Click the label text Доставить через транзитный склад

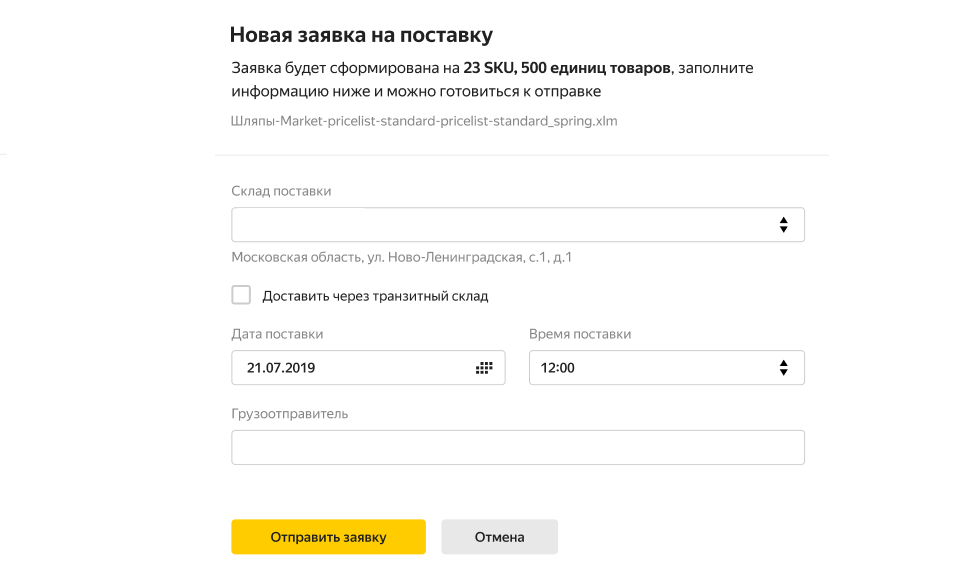[375, 296]
